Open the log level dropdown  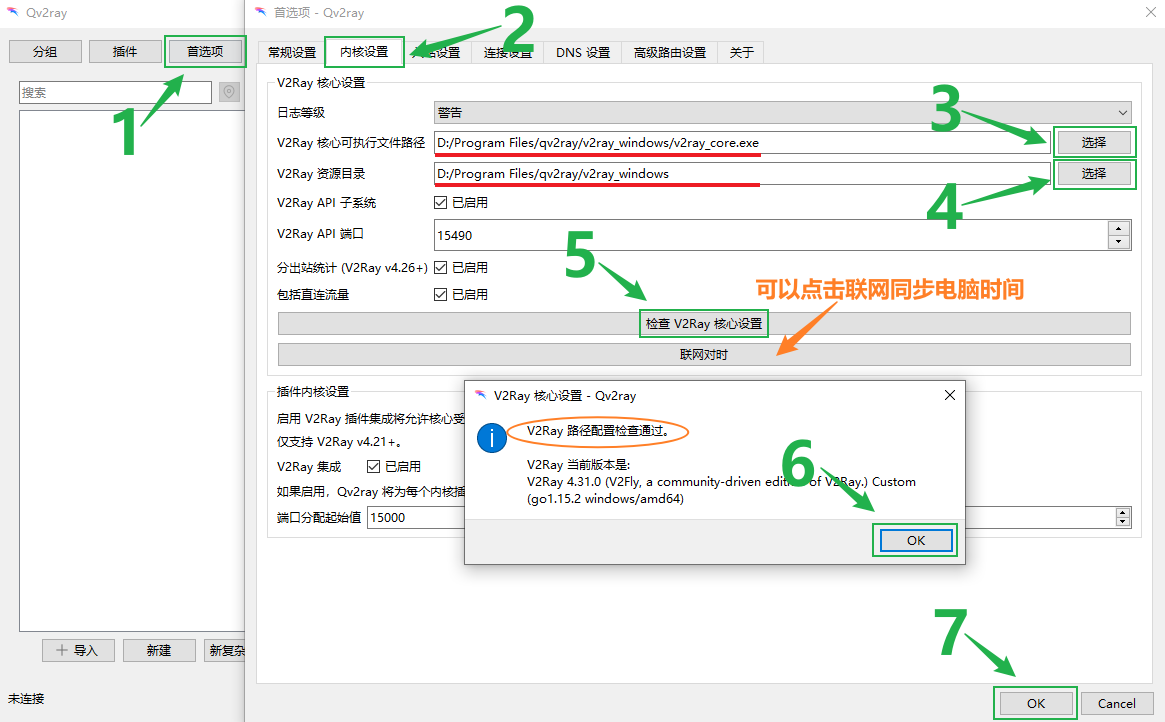[x=782, y=113]
